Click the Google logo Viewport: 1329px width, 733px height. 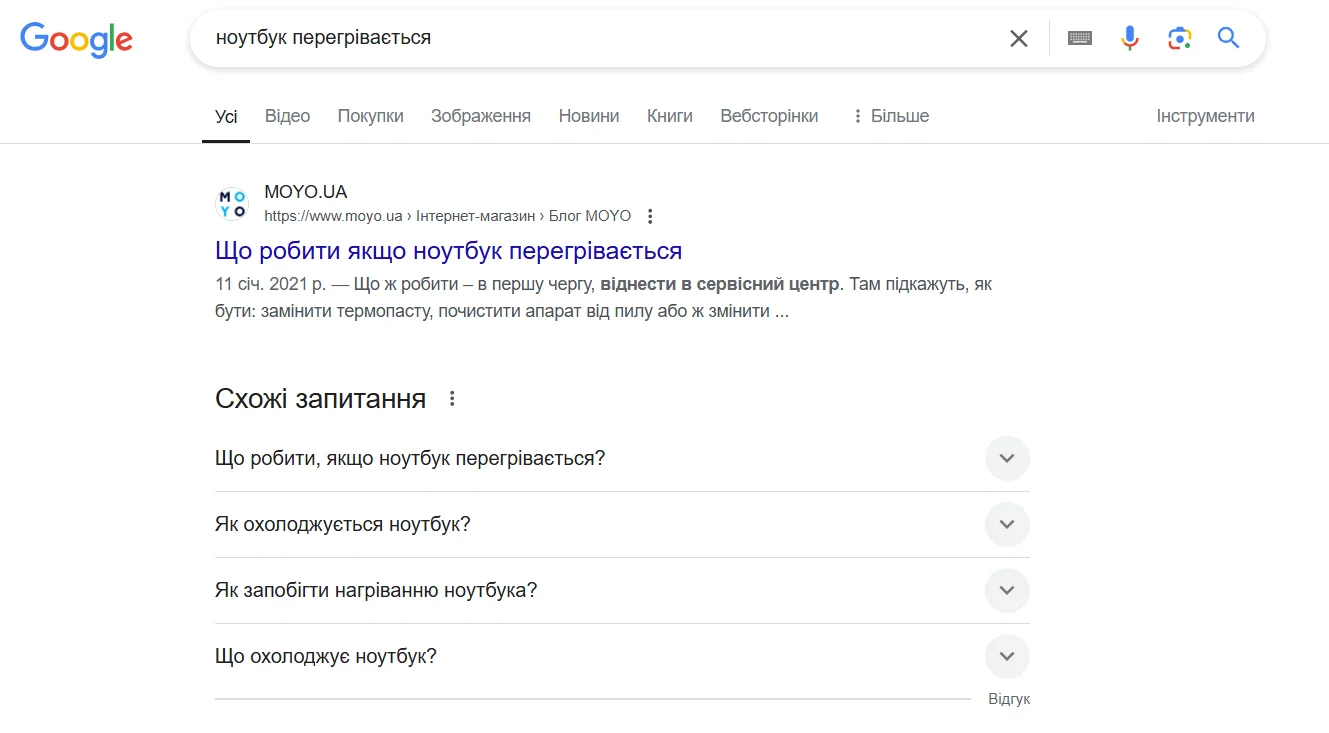click(x=76, y=38)
